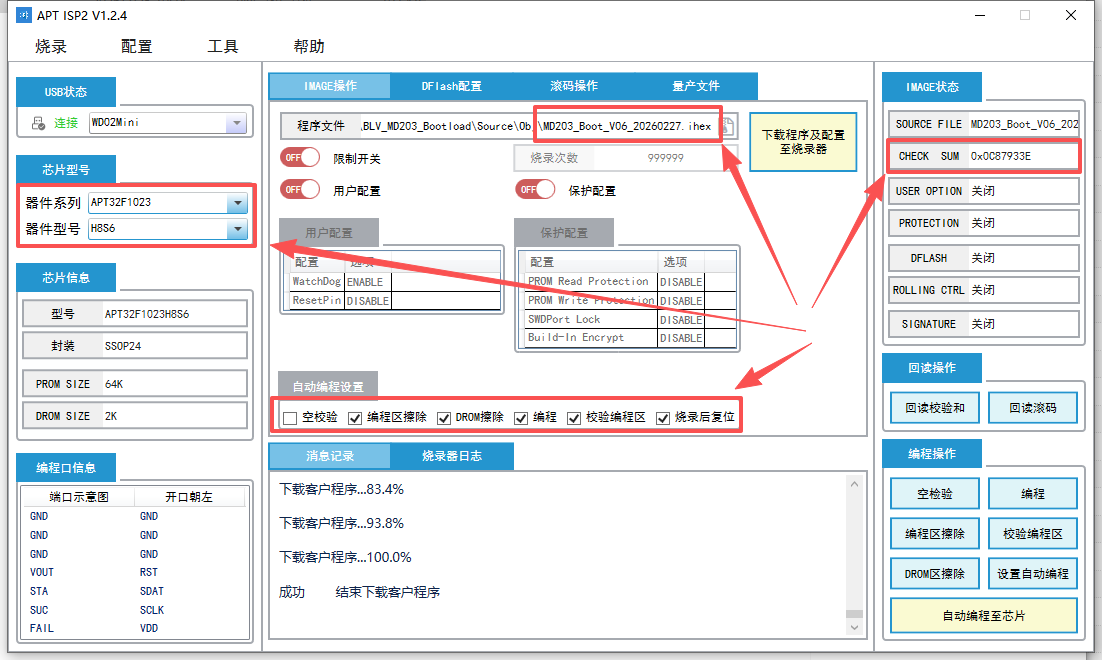Click 下载程序及配置至烧录器 button
This screenshot has width=1102, height=660.
[803, 142]
